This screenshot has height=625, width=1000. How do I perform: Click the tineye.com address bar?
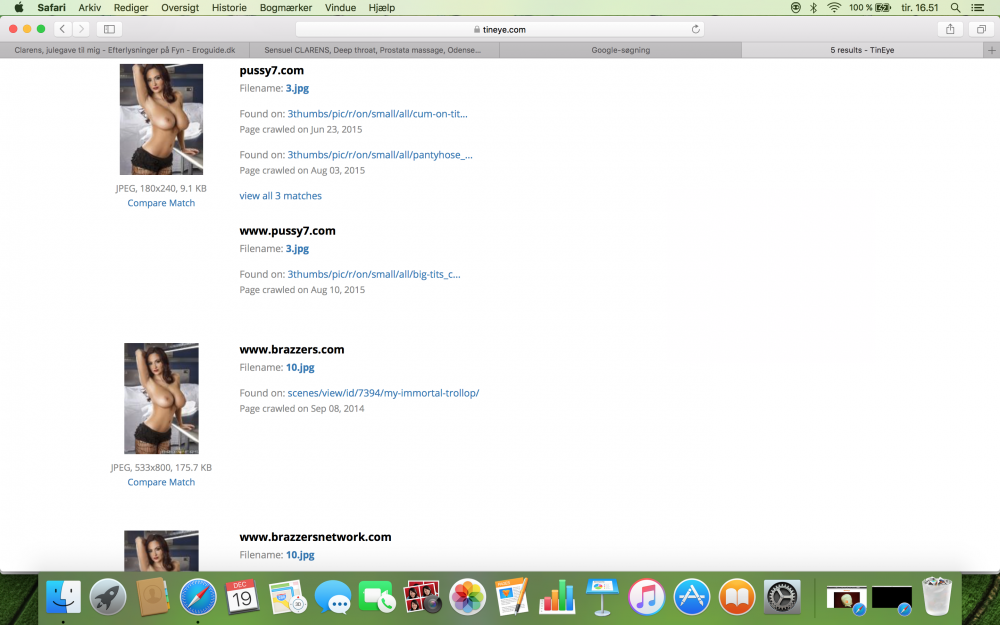pyautogui.click(x=500, y=29)
